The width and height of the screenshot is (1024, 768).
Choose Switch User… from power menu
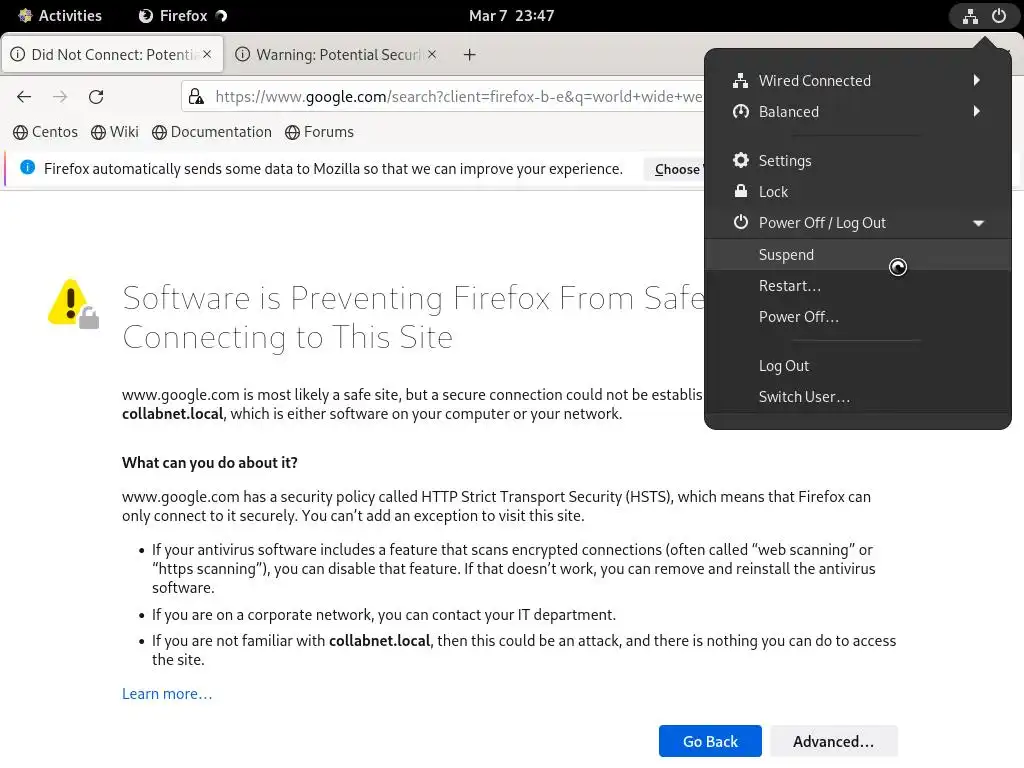tap(857, 396)
